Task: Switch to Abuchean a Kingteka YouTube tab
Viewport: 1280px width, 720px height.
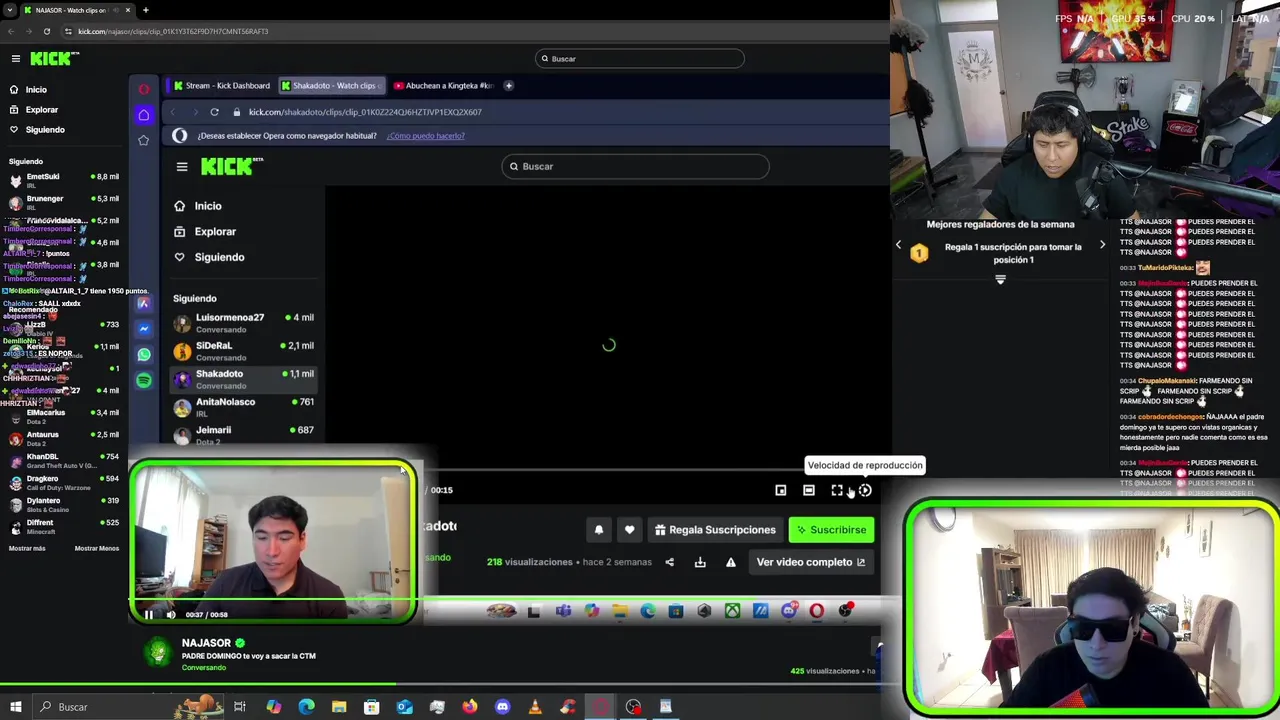Action: click(443, 86)
